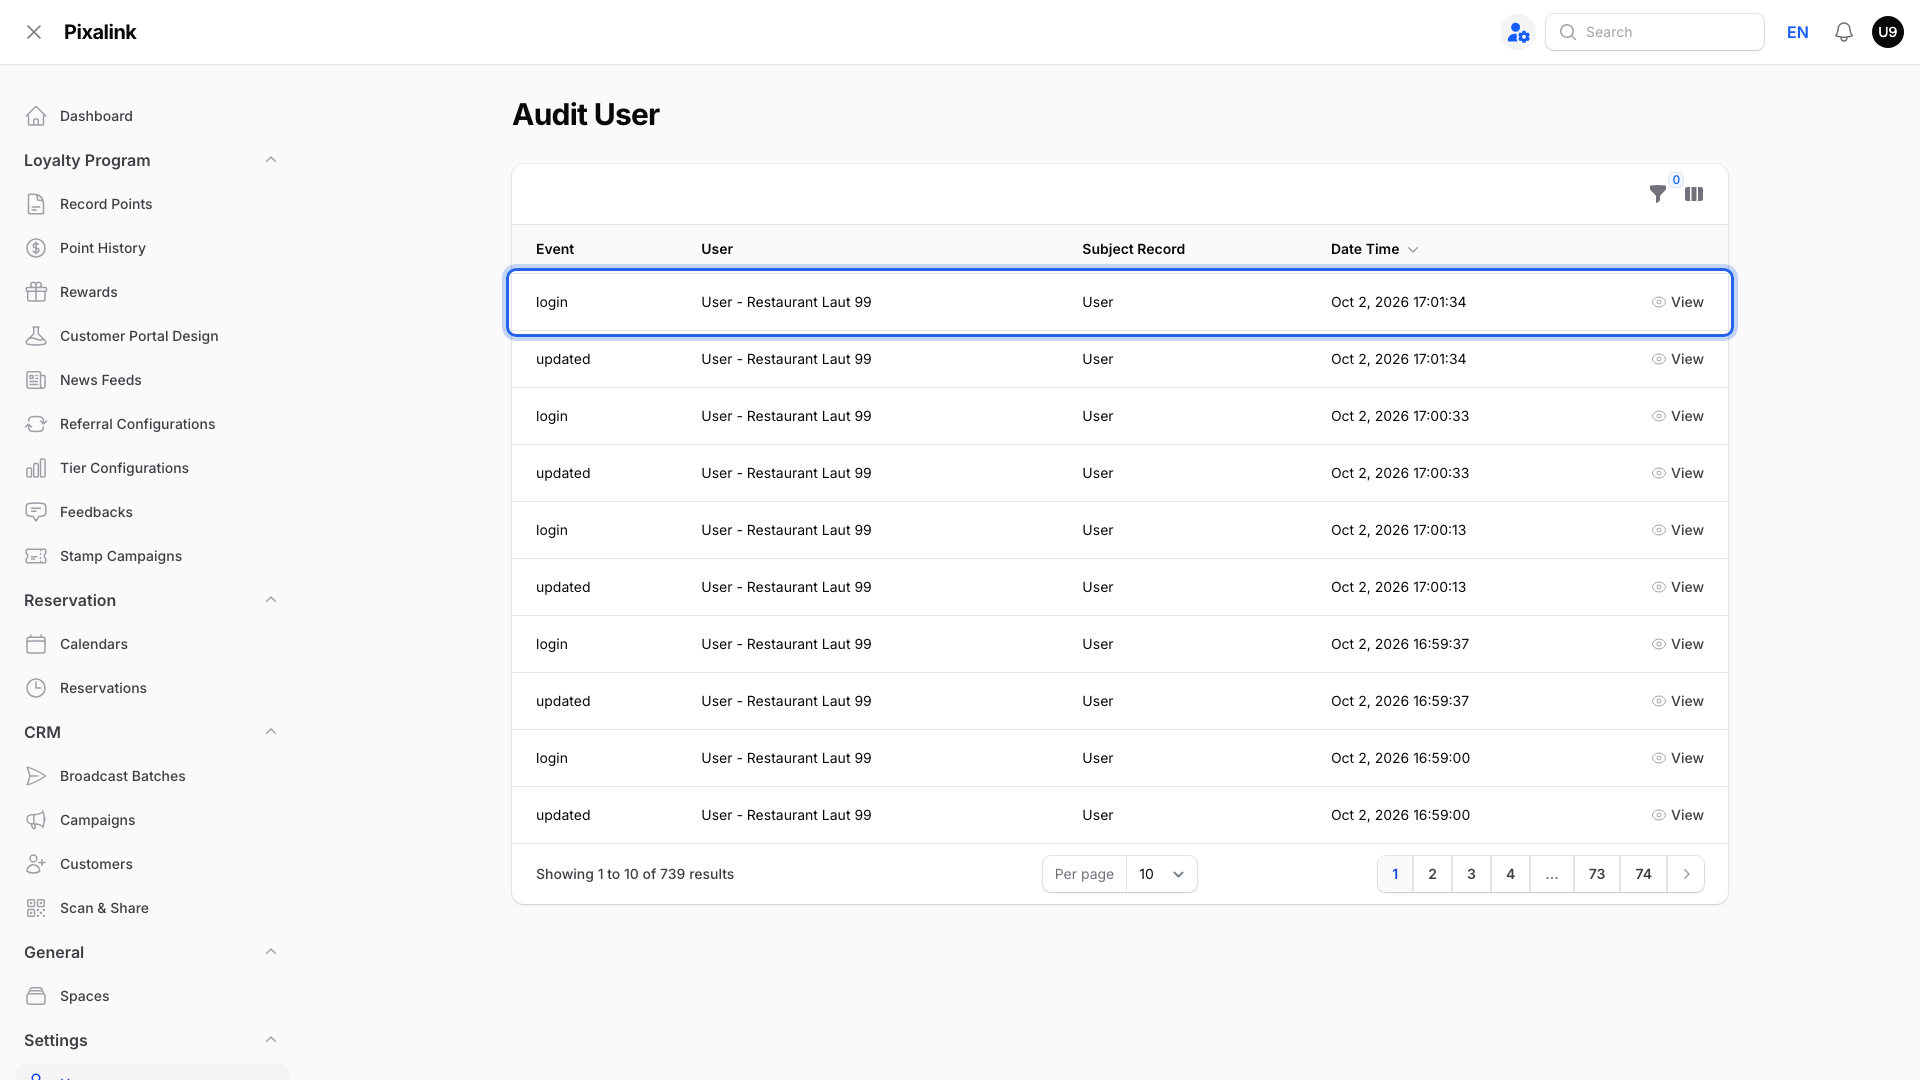Select the updated row at 16:59:37
This screenshot has width=1920, height=1080.
click(1120, 701)
